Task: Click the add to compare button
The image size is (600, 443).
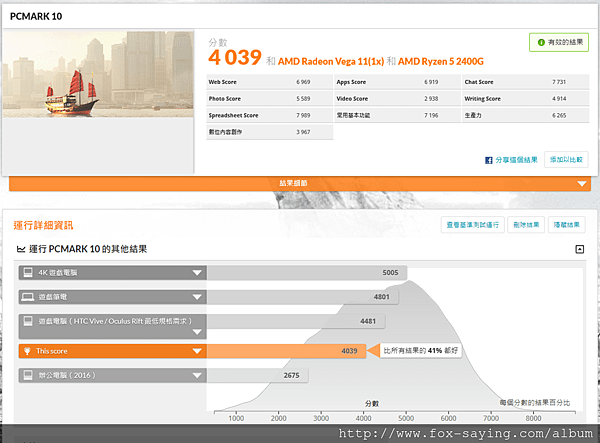Action: pos(566,160)
